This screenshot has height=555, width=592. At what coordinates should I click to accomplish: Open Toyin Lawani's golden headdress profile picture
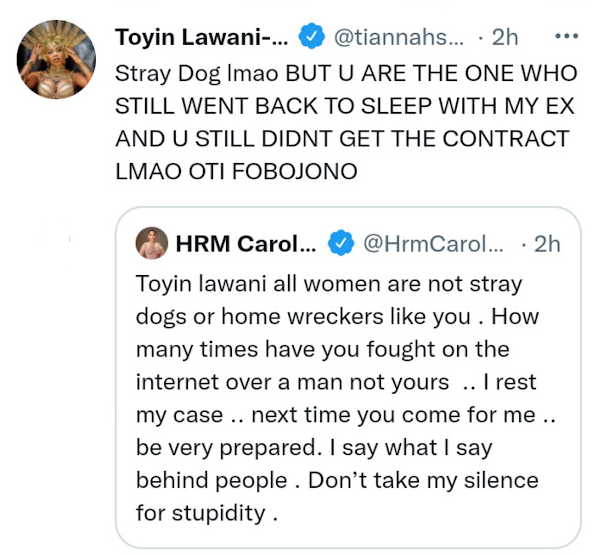[56, 59]
